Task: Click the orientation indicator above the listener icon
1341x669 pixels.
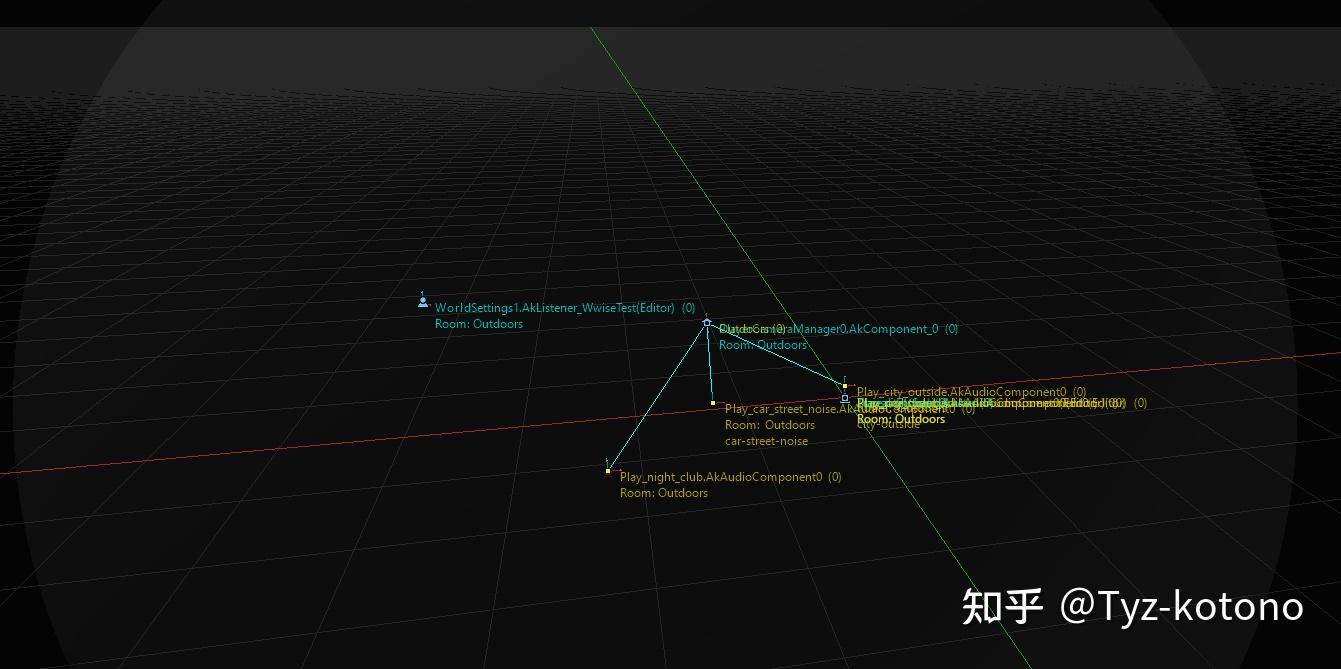Action: point(422,292)
